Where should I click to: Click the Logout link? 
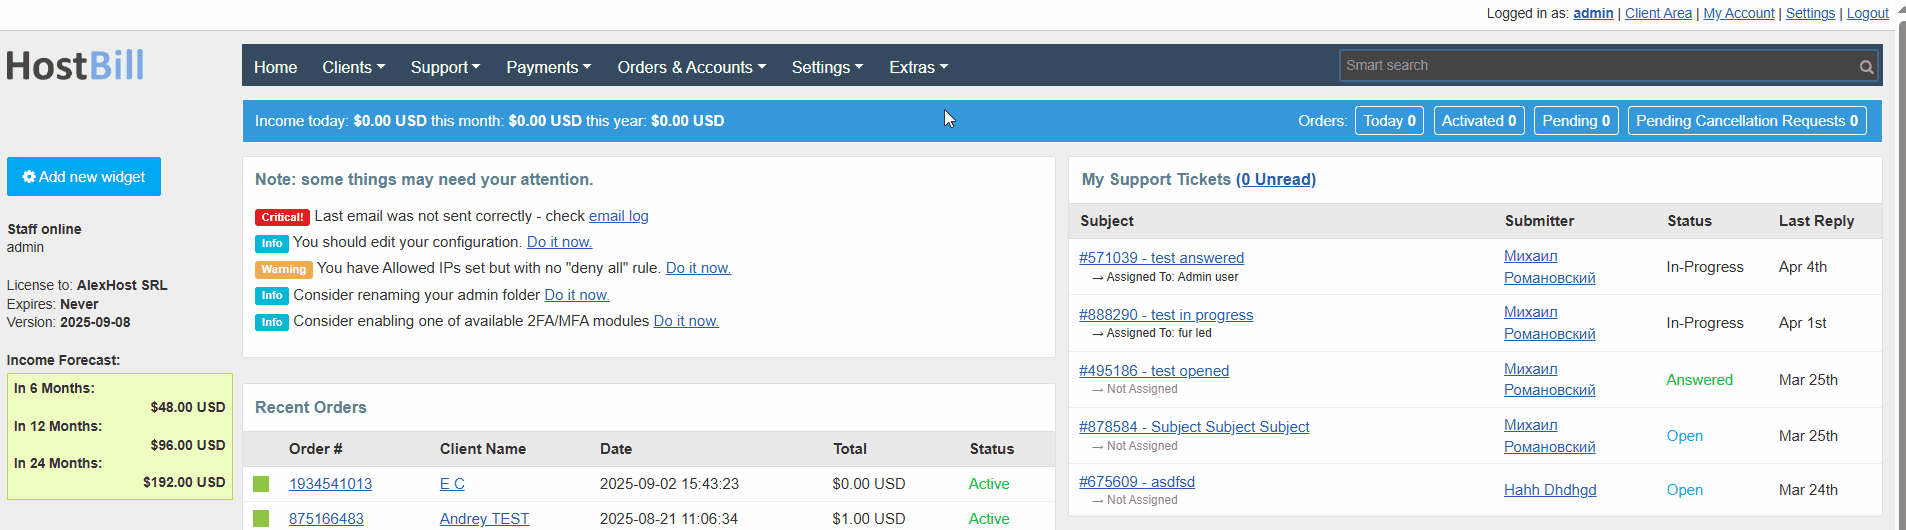1867,13
